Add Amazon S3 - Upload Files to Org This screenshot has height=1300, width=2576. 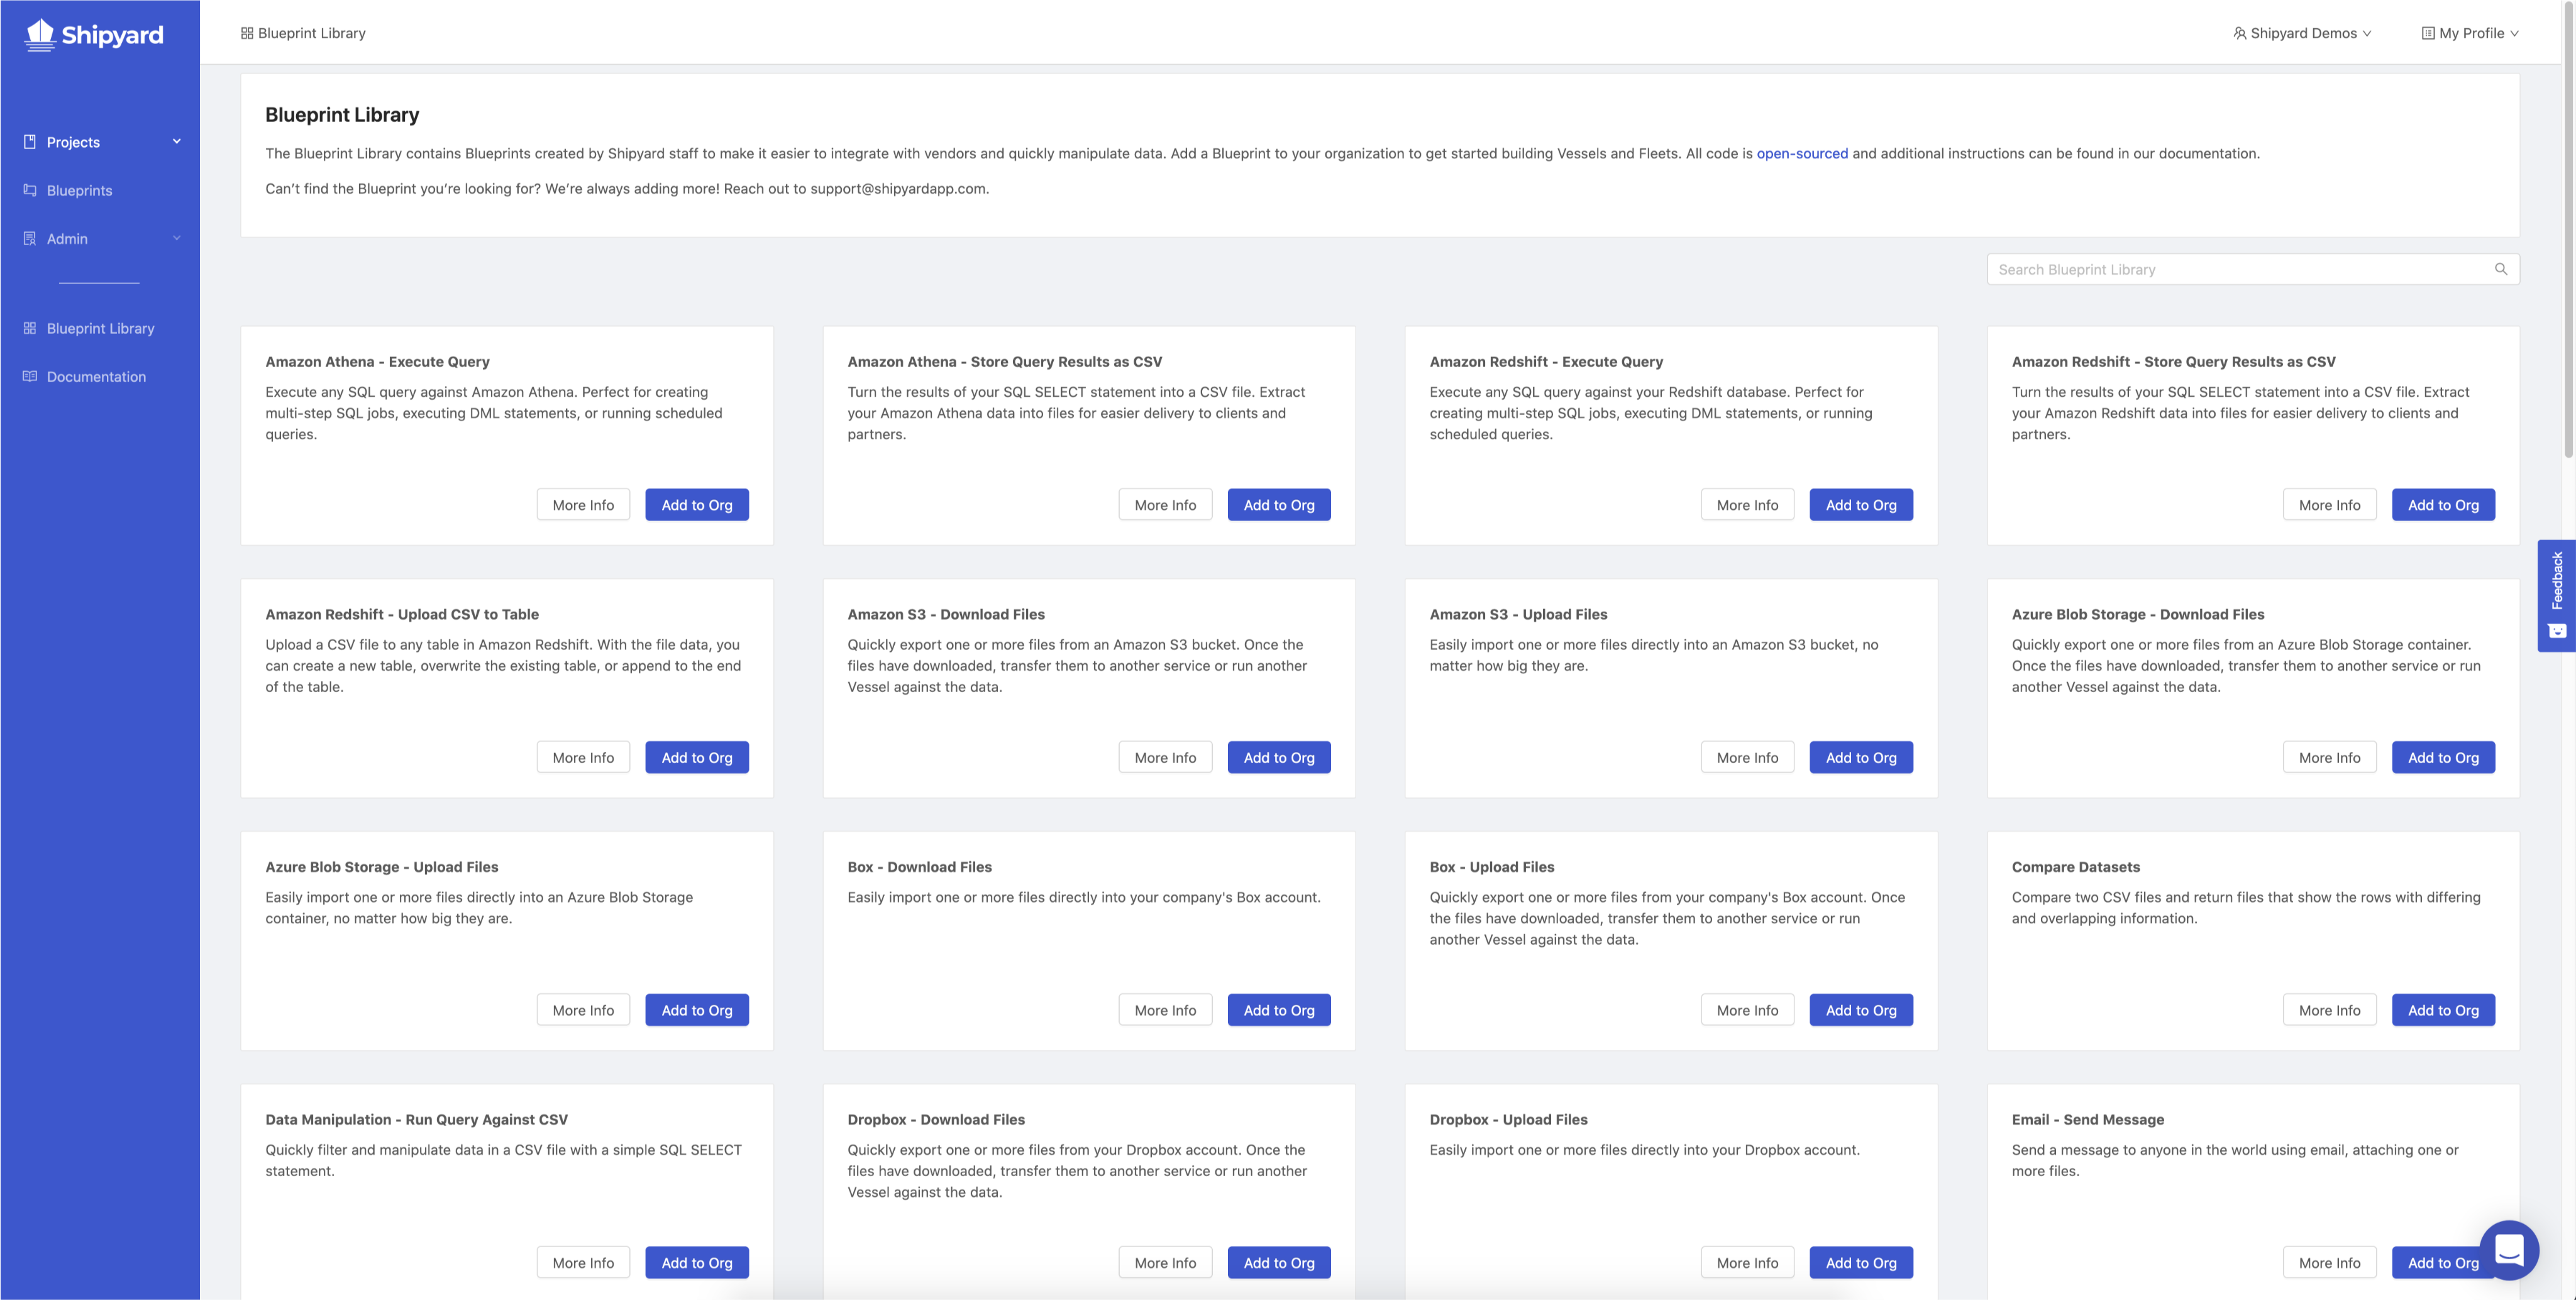coord(1860,757)
